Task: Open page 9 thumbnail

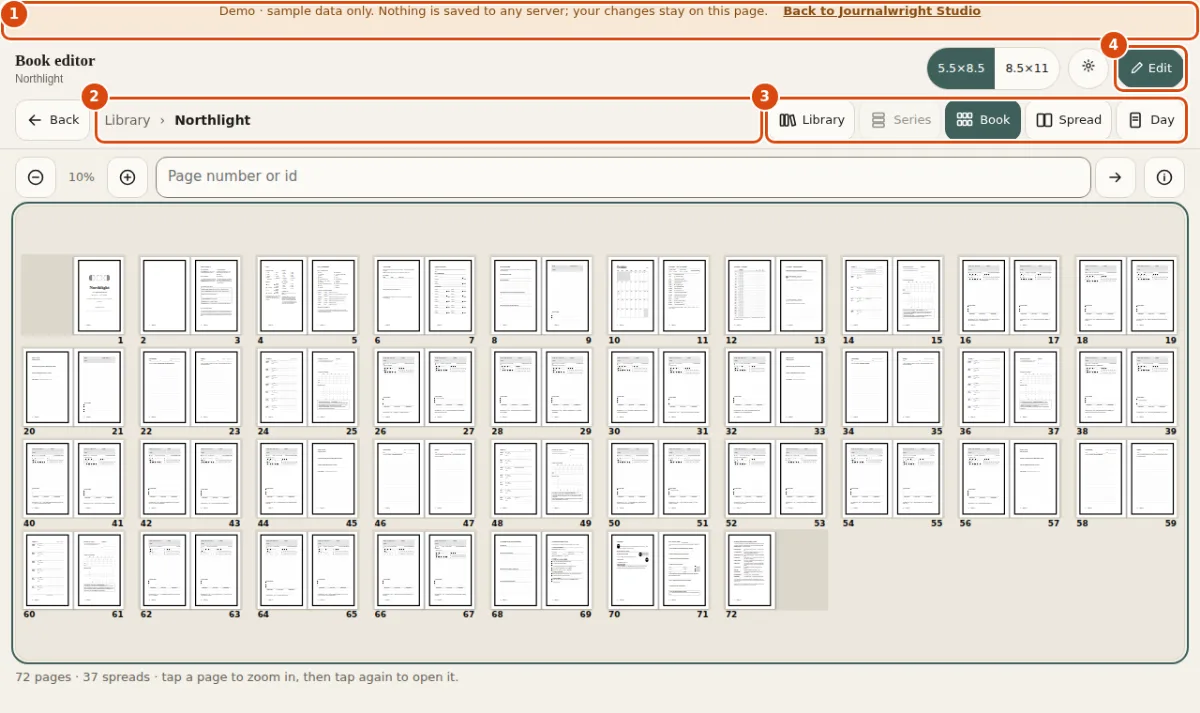Action: click(567, 296)
